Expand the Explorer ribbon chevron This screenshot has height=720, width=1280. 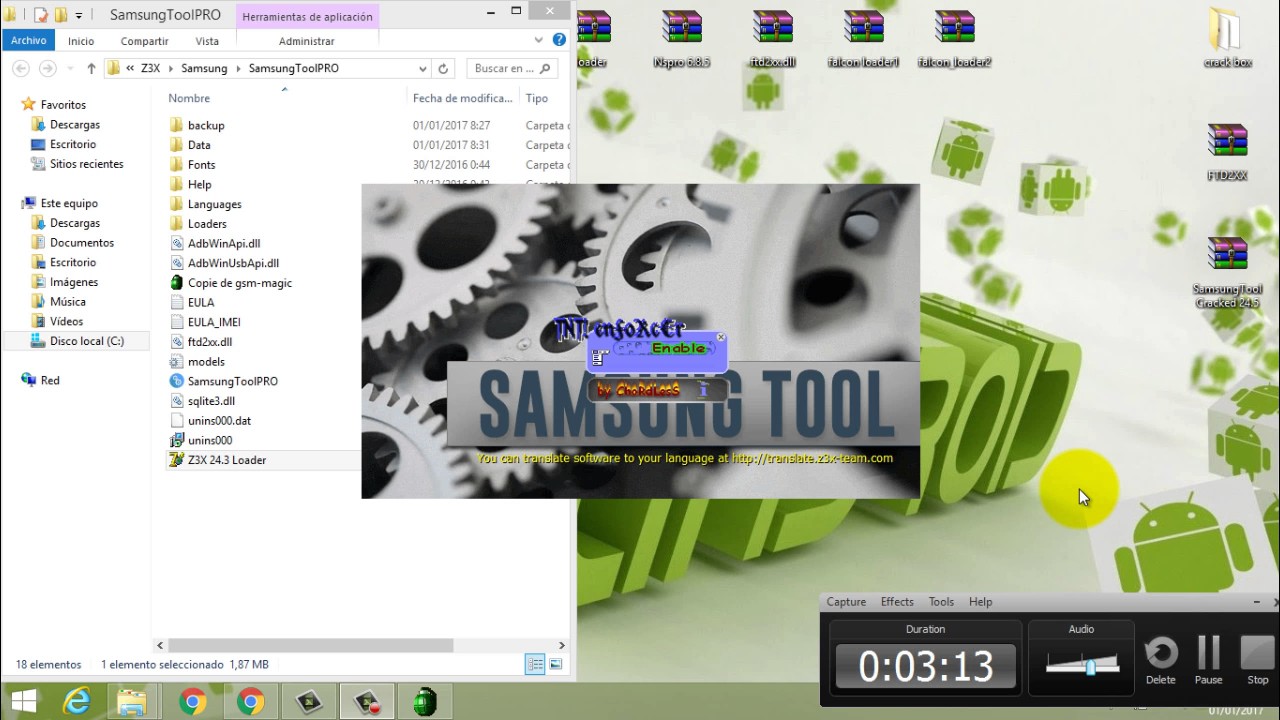coord(538,40)
